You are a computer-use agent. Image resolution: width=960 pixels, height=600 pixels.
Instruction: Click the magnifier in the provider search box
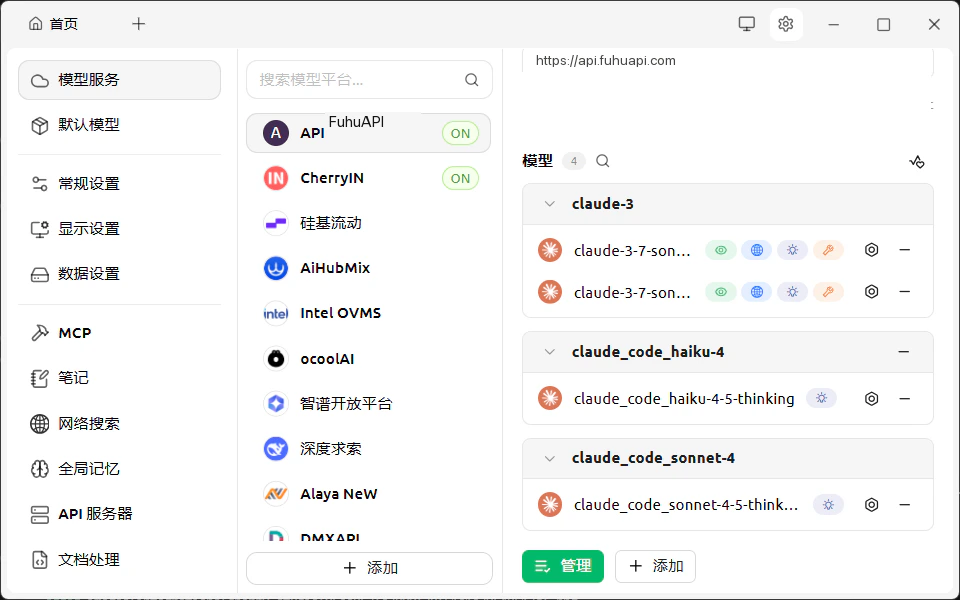click(471, 80)
